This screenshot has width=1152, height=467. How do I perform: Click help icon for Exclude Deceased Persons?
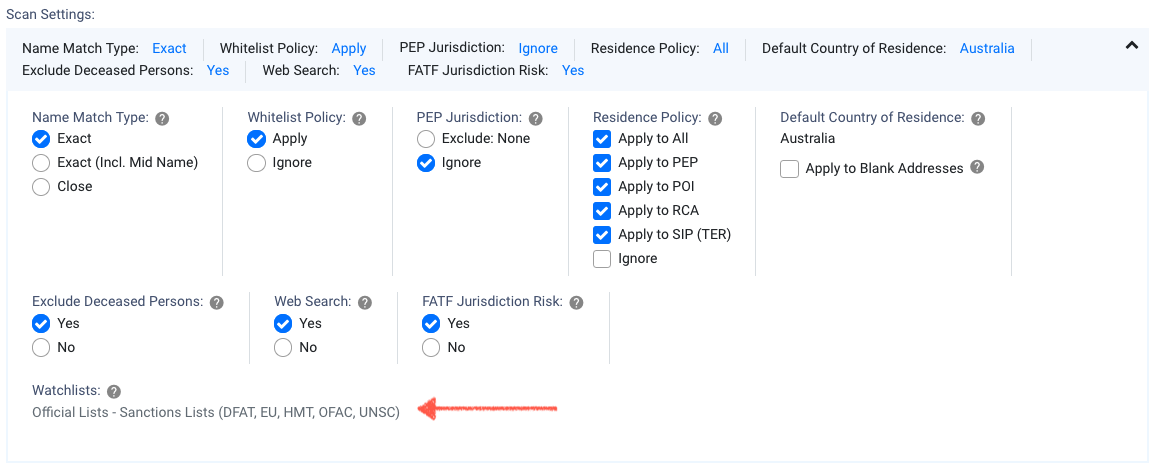pyautogui.click(x=217, y=302)
